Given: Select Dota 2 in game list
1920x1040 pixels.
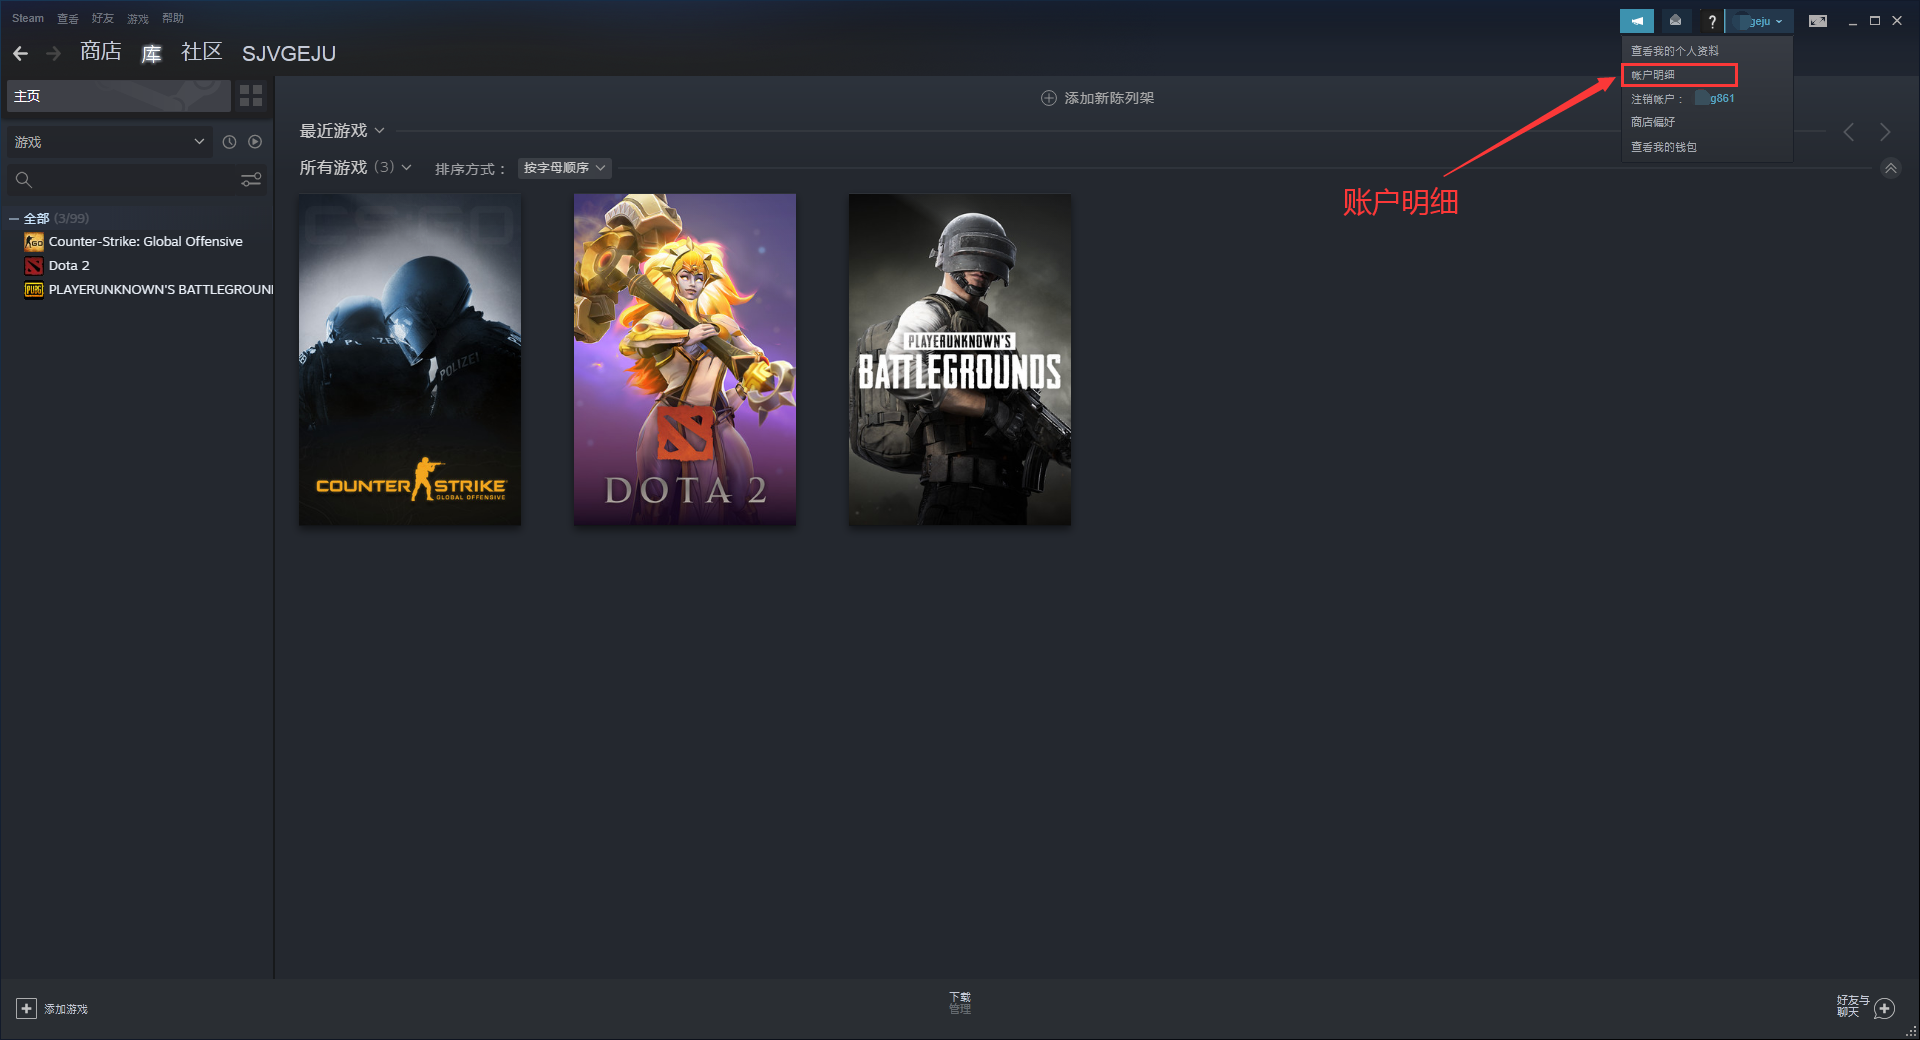Looking at the screenshot, I should click(x=69, y=266).
